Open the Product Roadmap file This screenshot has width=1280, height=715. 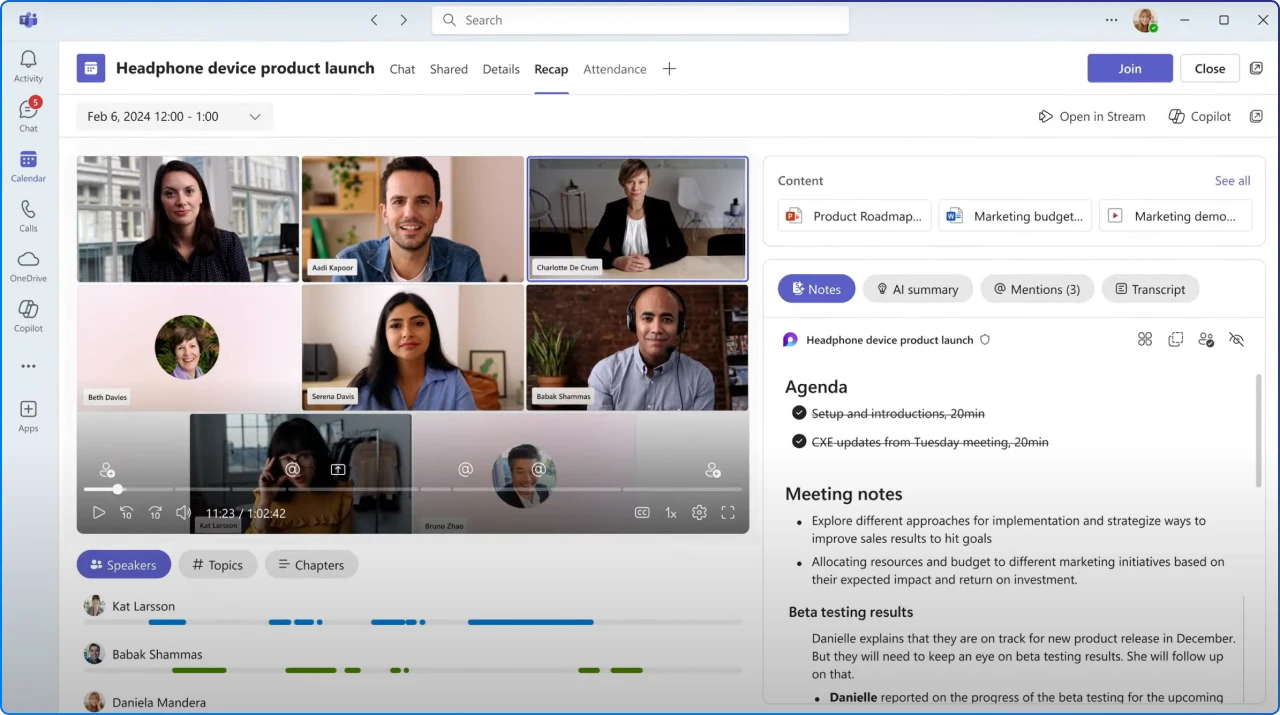click(x=855, y=216)
